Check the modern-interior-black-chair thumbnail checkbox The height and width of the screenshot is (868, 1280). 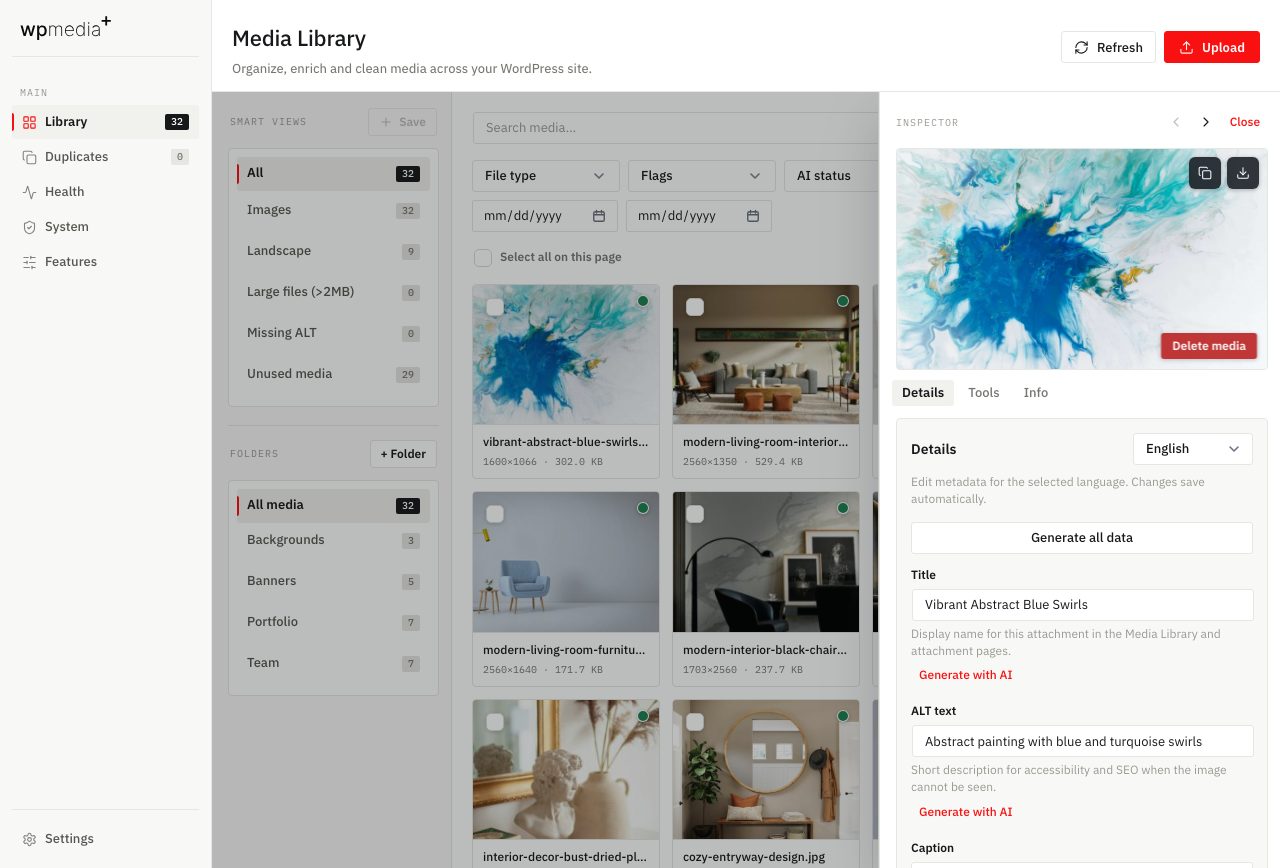pyautogui.click(x=695, y=514)
